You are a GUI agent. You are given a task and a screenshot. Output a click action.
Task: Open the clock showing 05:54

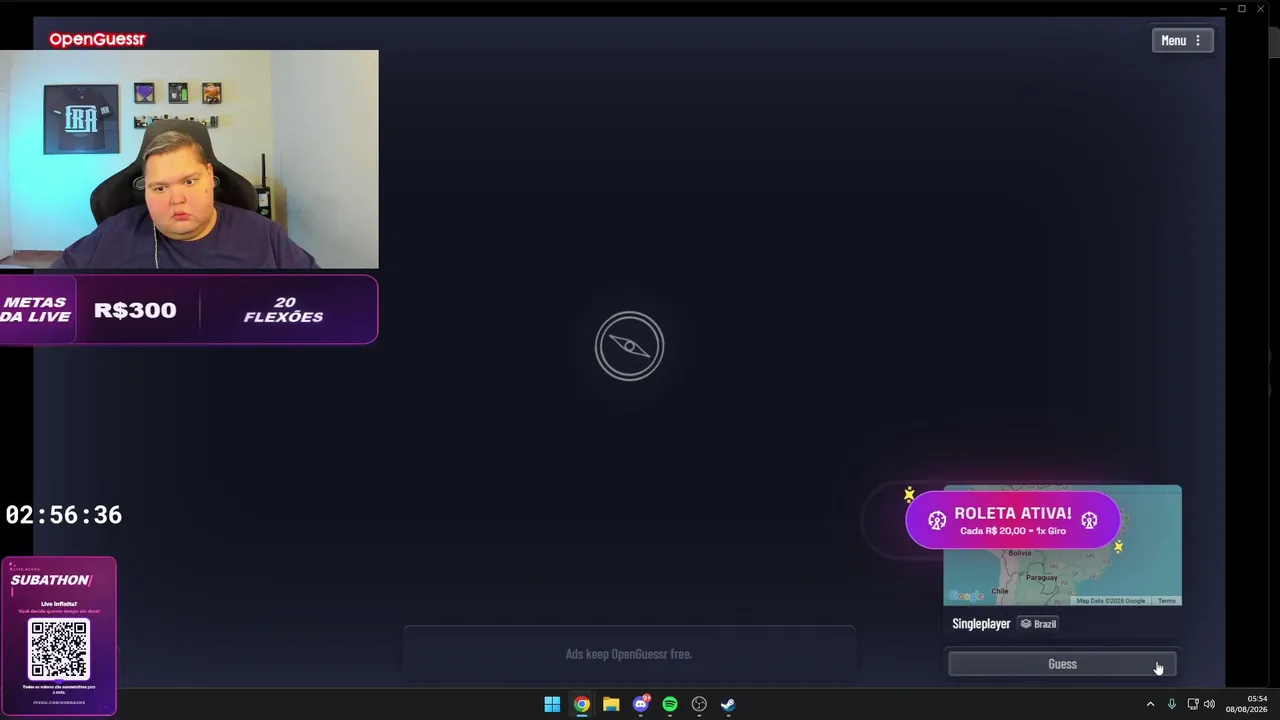click(1246, 704)
